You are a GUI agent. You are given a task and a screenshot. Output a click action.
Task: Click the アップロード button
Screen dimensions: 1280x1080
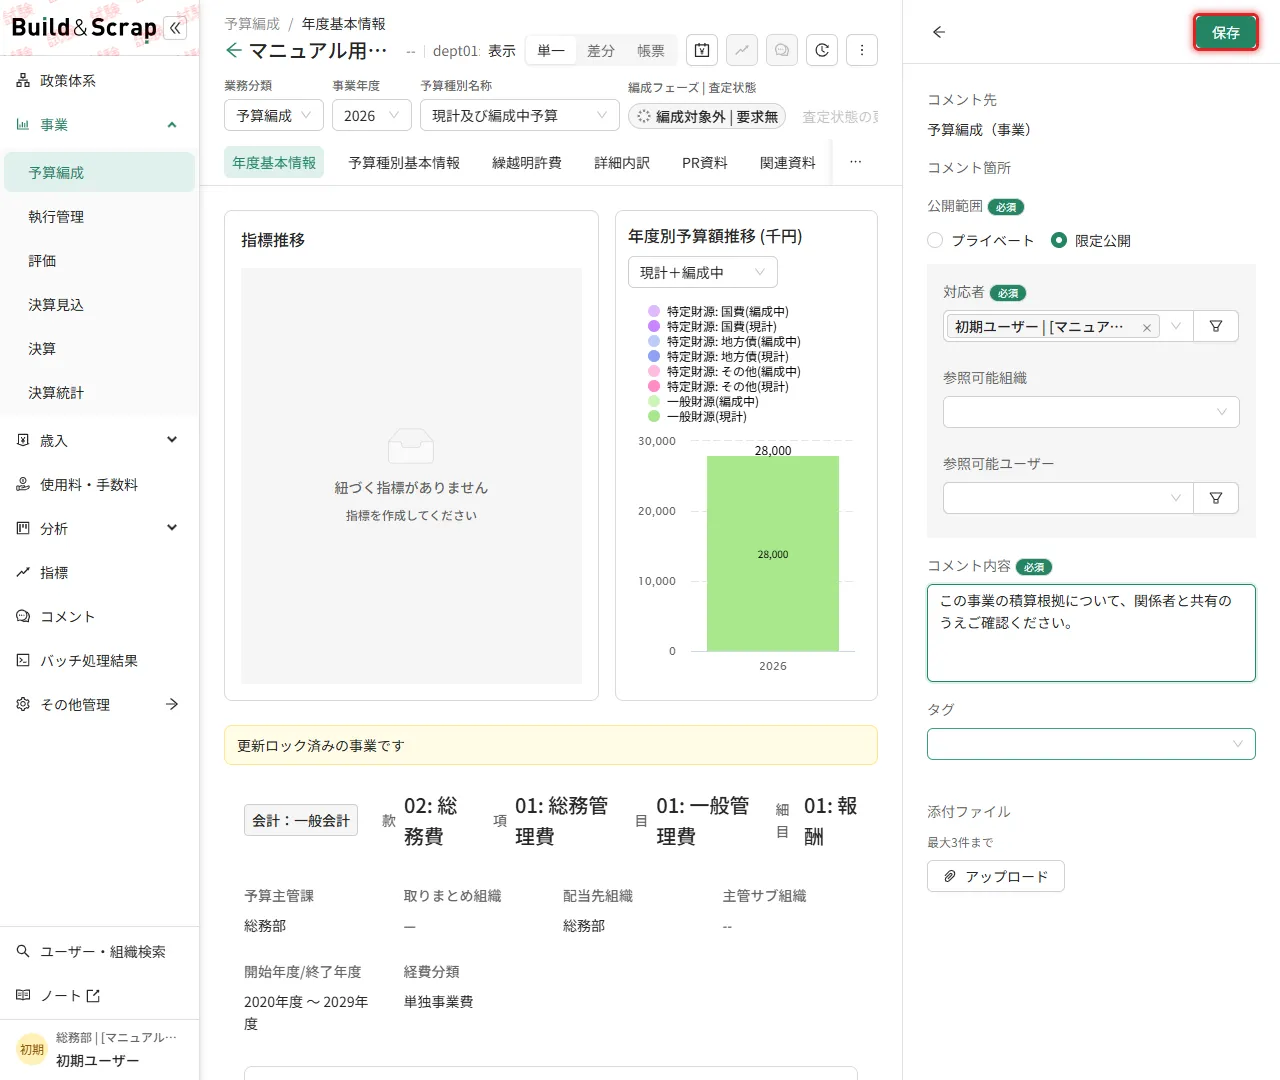click(996, 876)
